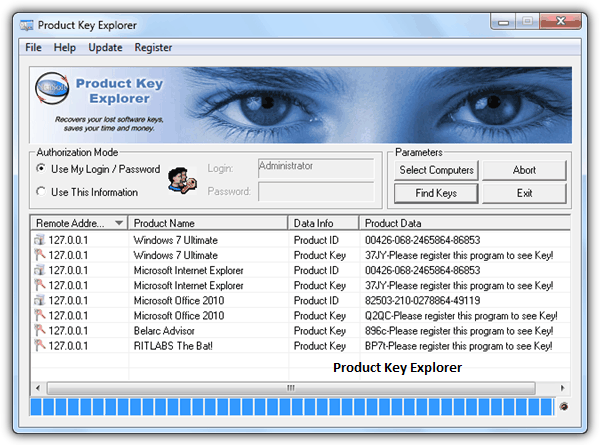600x445 pixels.
Task: Open the Help menu
Action: pyautogui.click(x=64, y=47)
